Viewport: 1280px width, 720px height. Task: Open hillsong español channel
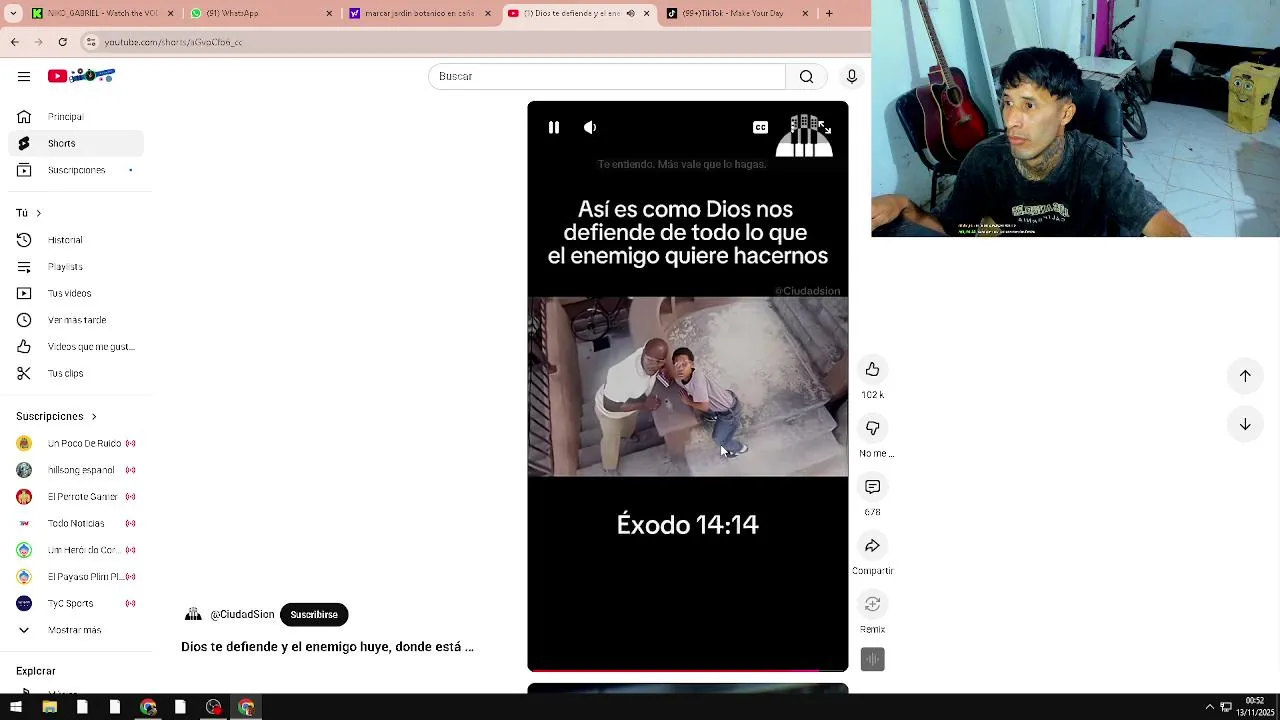coord(76,470)
